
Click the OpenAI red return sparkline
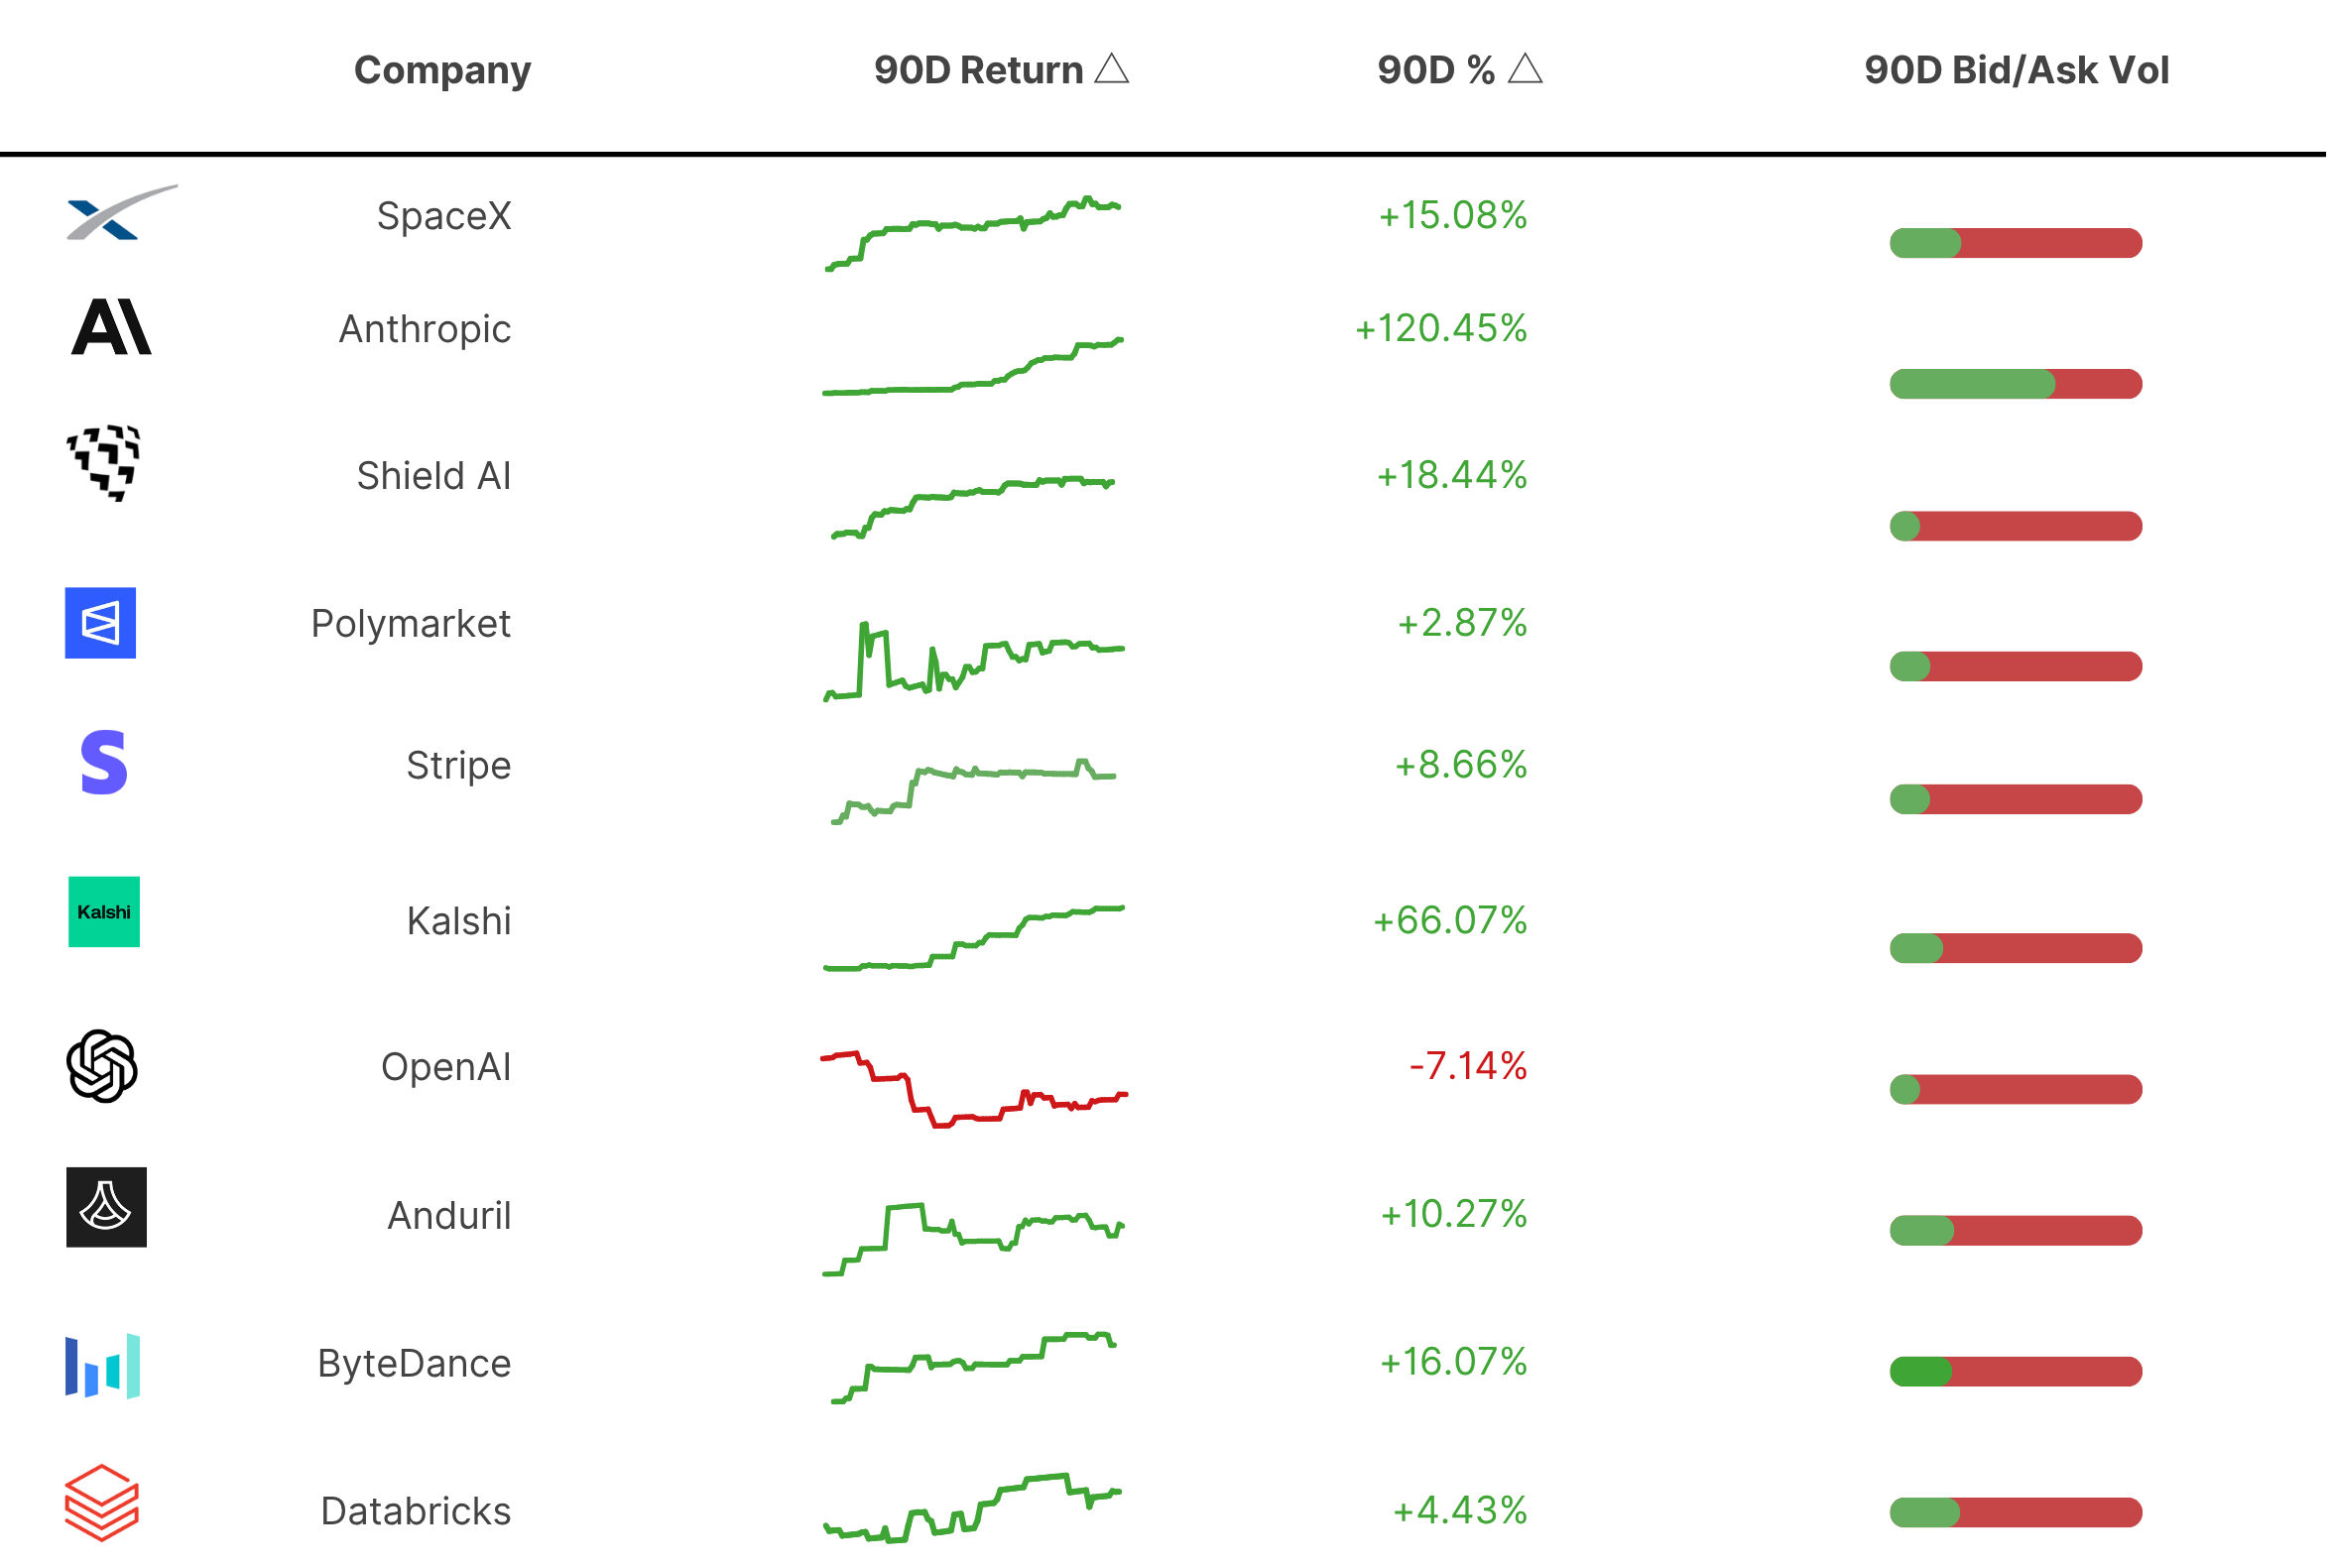click(974, 1090)
